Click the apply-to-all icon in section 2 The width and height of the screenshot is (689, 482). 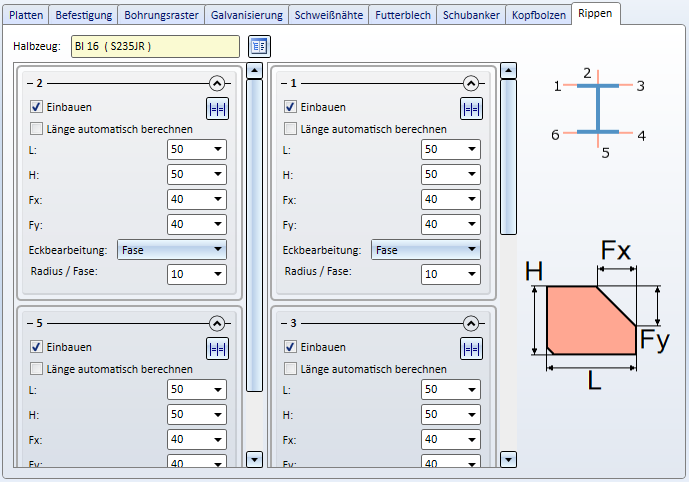point(218,109)
